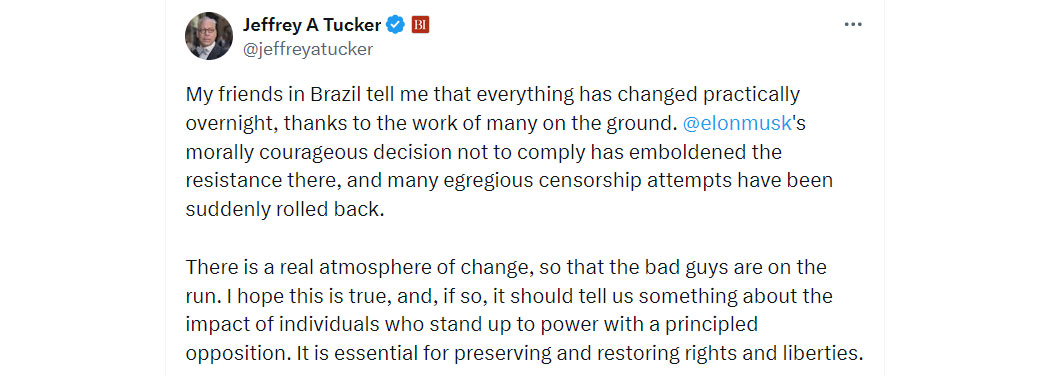Open the three-dot More options menu
The width and height of the screenshot is (1050, 376).
(x=852, y=24)
